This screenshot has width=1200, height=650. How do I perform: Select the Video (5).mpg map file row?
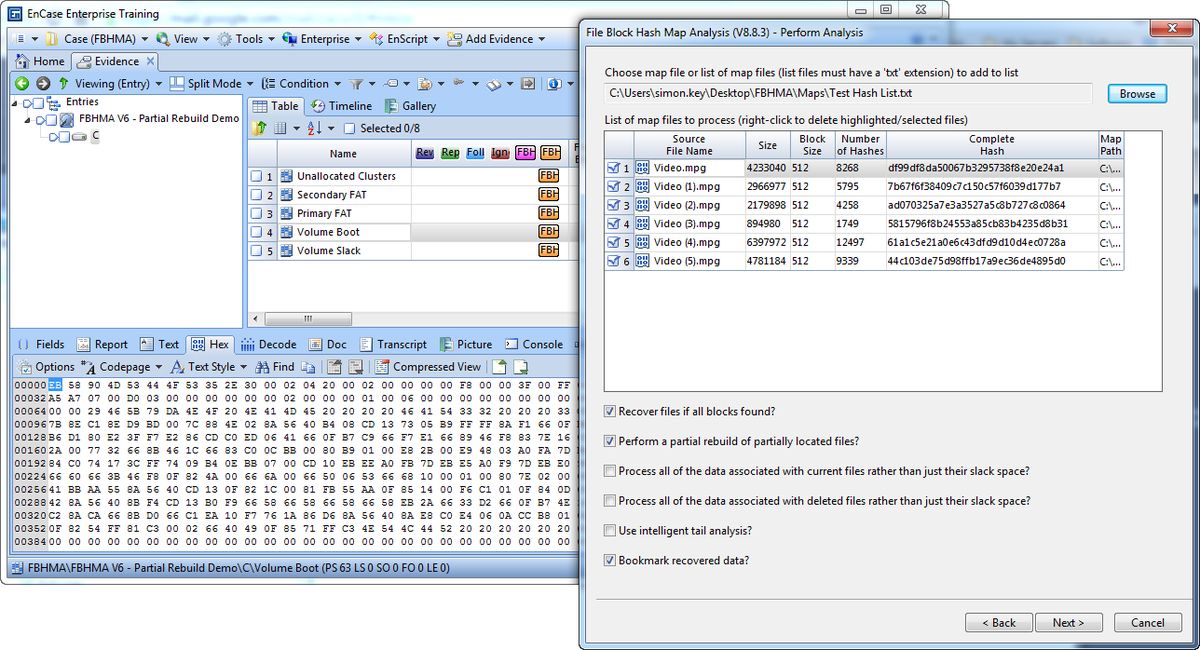tap(864, 261)
